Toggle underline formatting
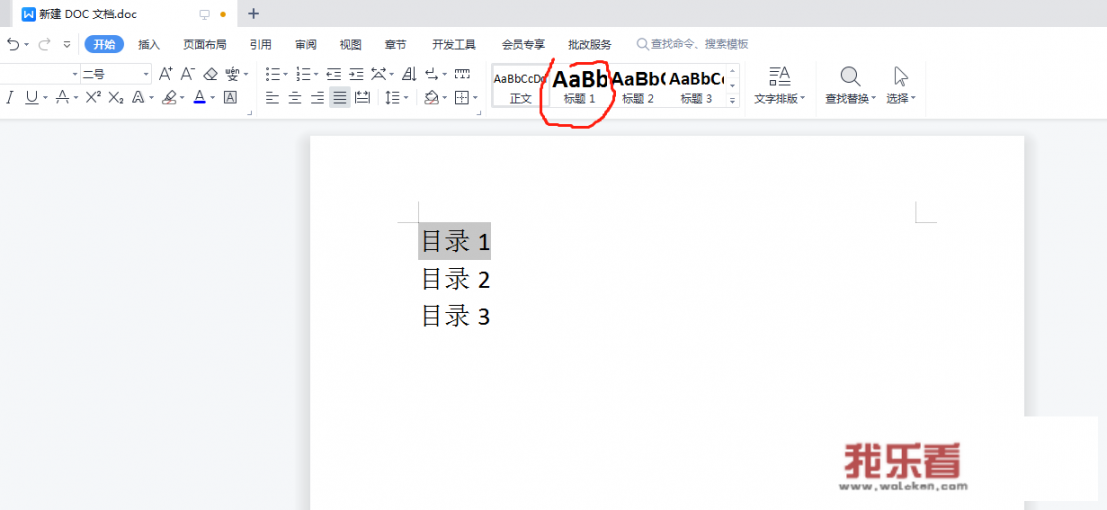This screenshot has width=1107, height=510. (x=32, y=97)
